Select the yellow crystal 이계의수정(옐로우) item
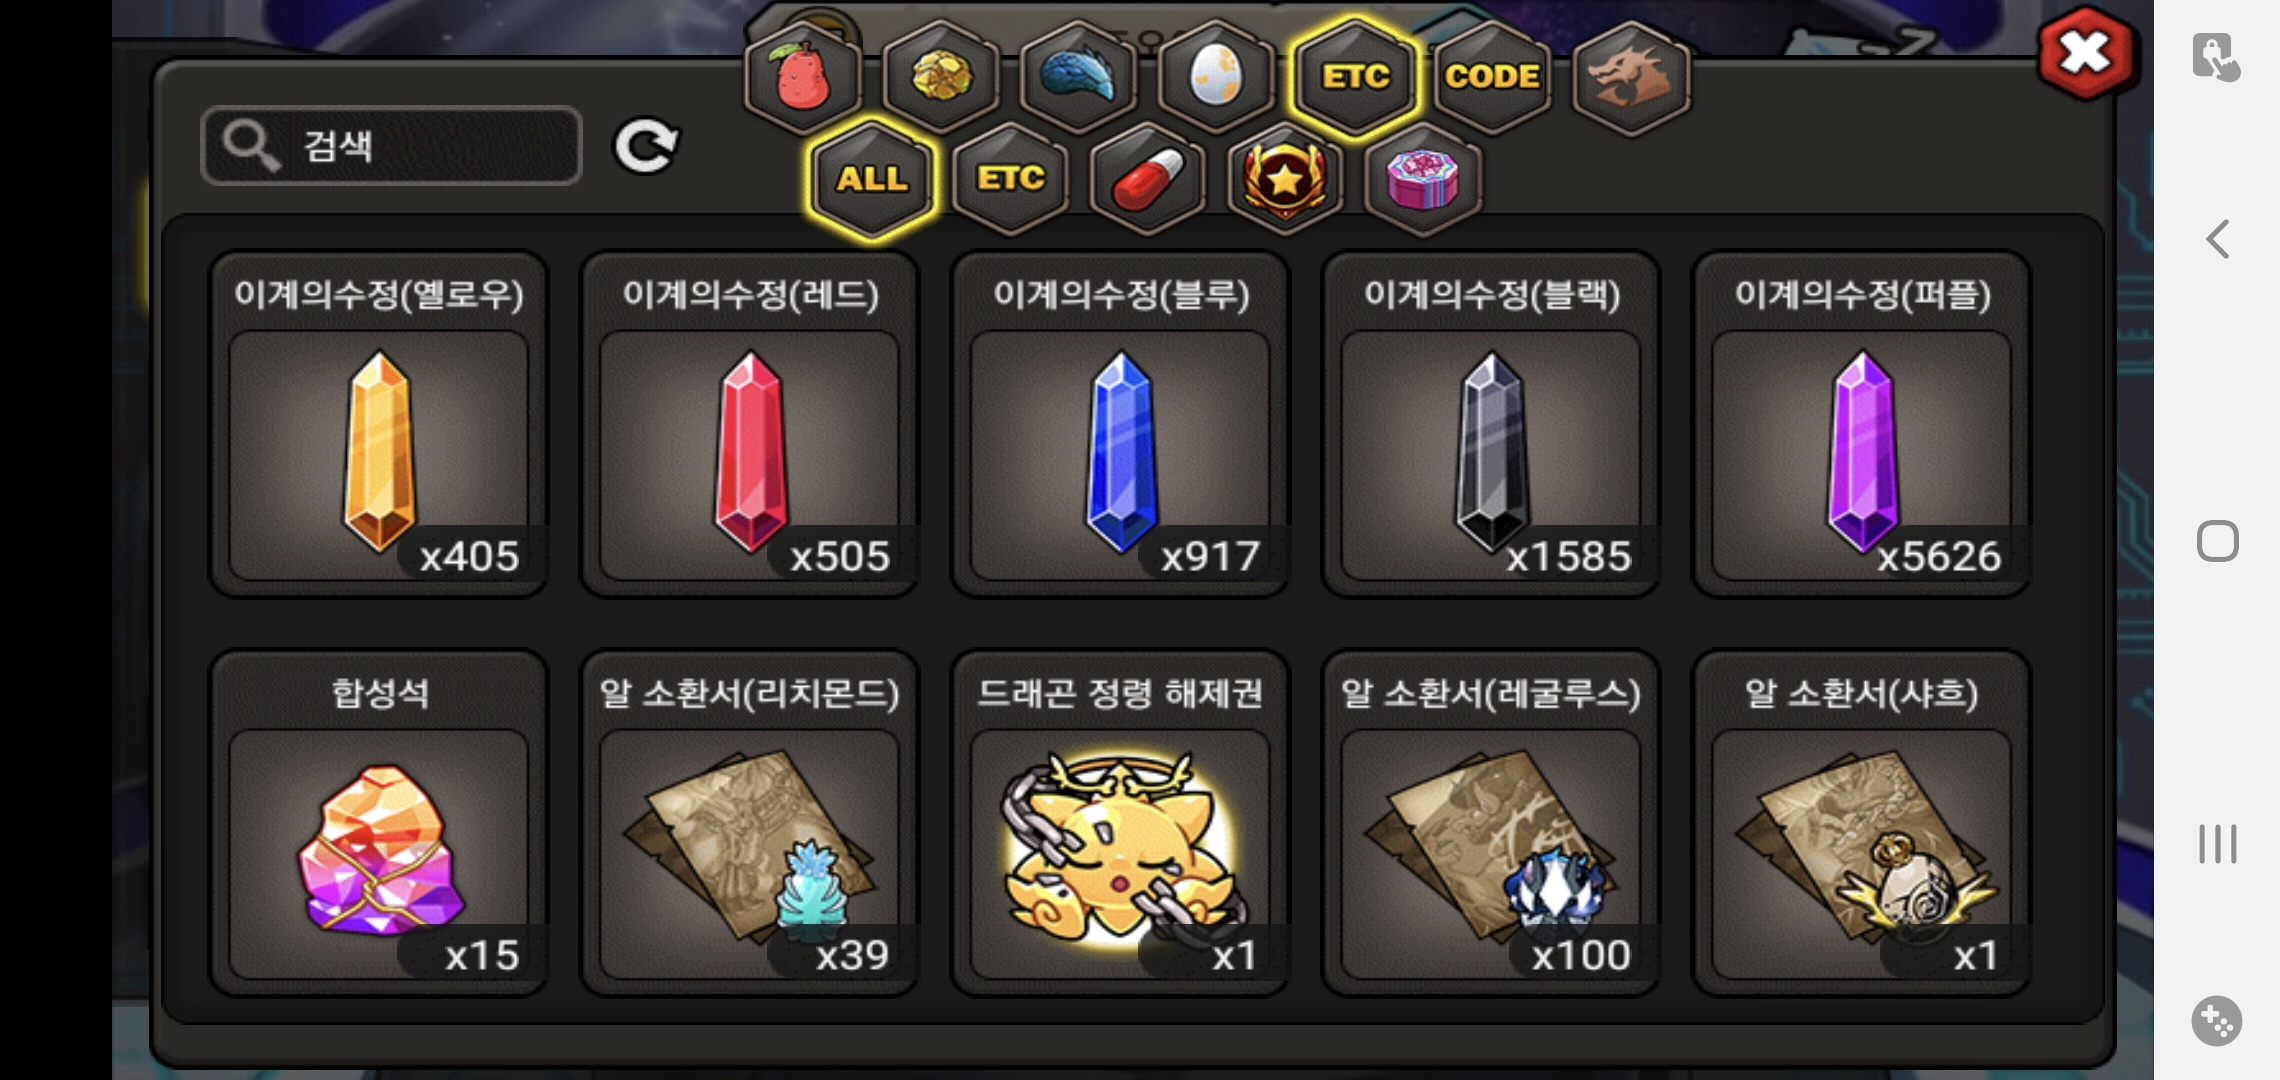This screenshot has height=1080, width=2280. pyautogui.click(x=379, y=424)
